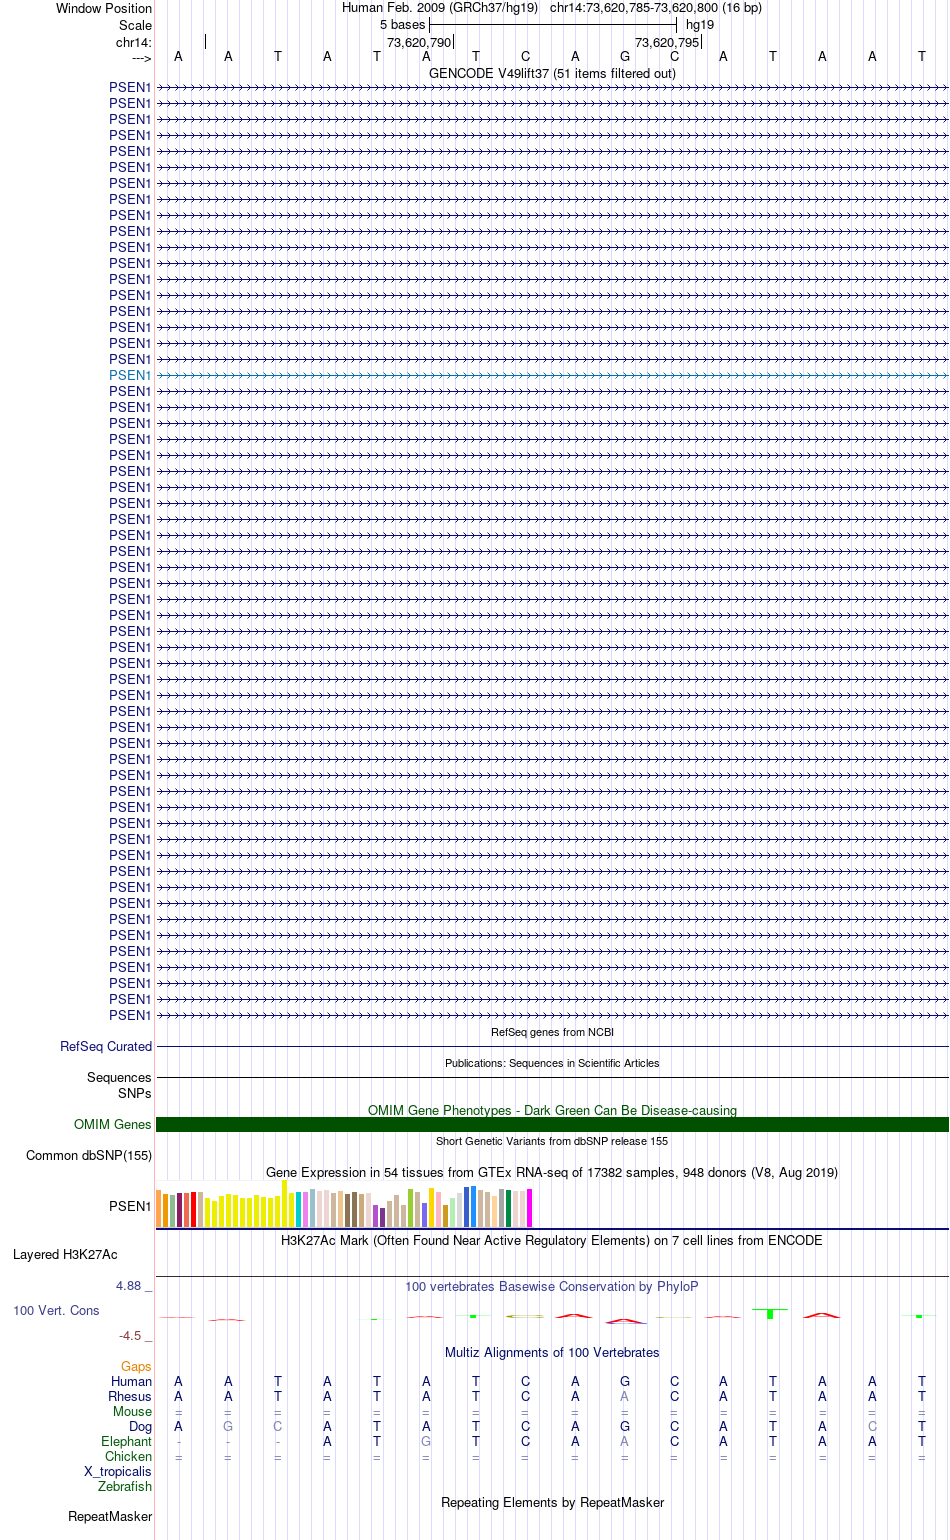Screen dimensions: 950x1540
Task: Select the Elephant alignment row label
Action: [126, 1441]
